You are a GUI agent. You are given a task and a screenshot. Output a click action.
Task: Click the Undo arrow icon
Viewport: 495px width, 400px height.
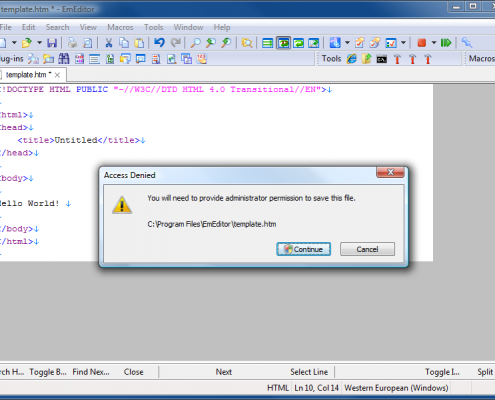point(159,43)
